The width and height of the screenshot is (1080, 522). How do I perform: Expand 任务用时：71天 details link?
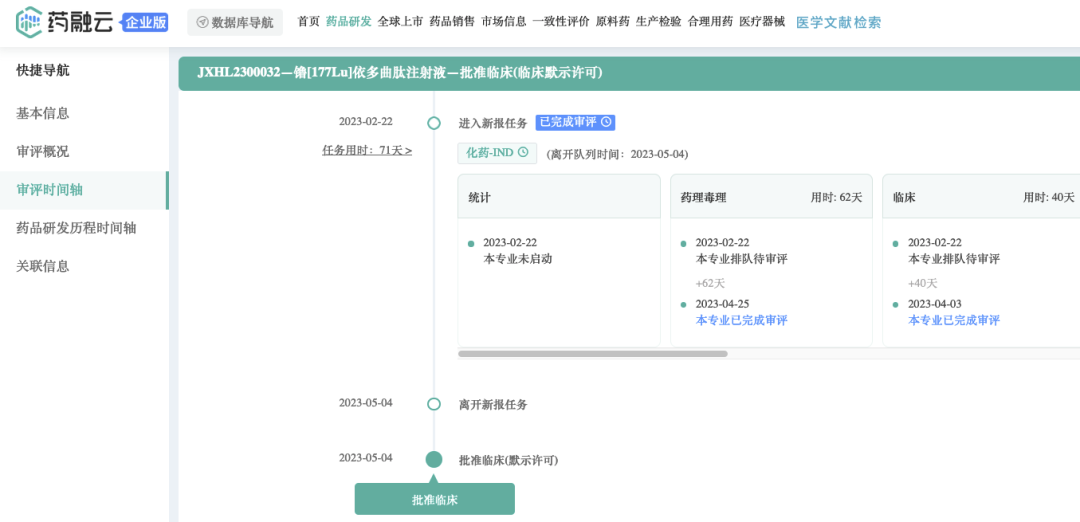click(x=367, y=151)
